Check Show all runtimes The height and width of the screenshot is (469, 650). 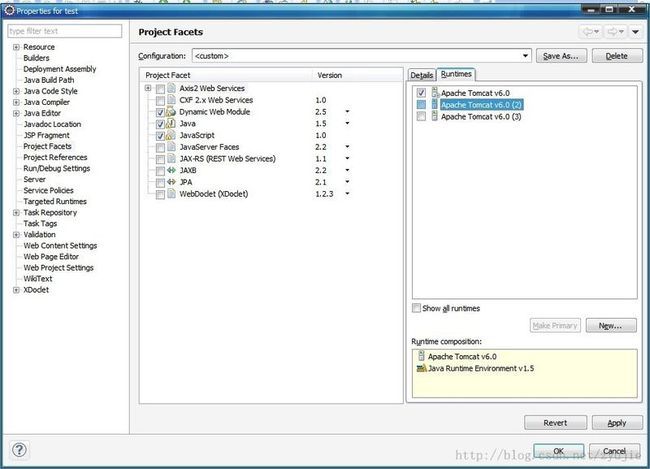coord(416,308)
